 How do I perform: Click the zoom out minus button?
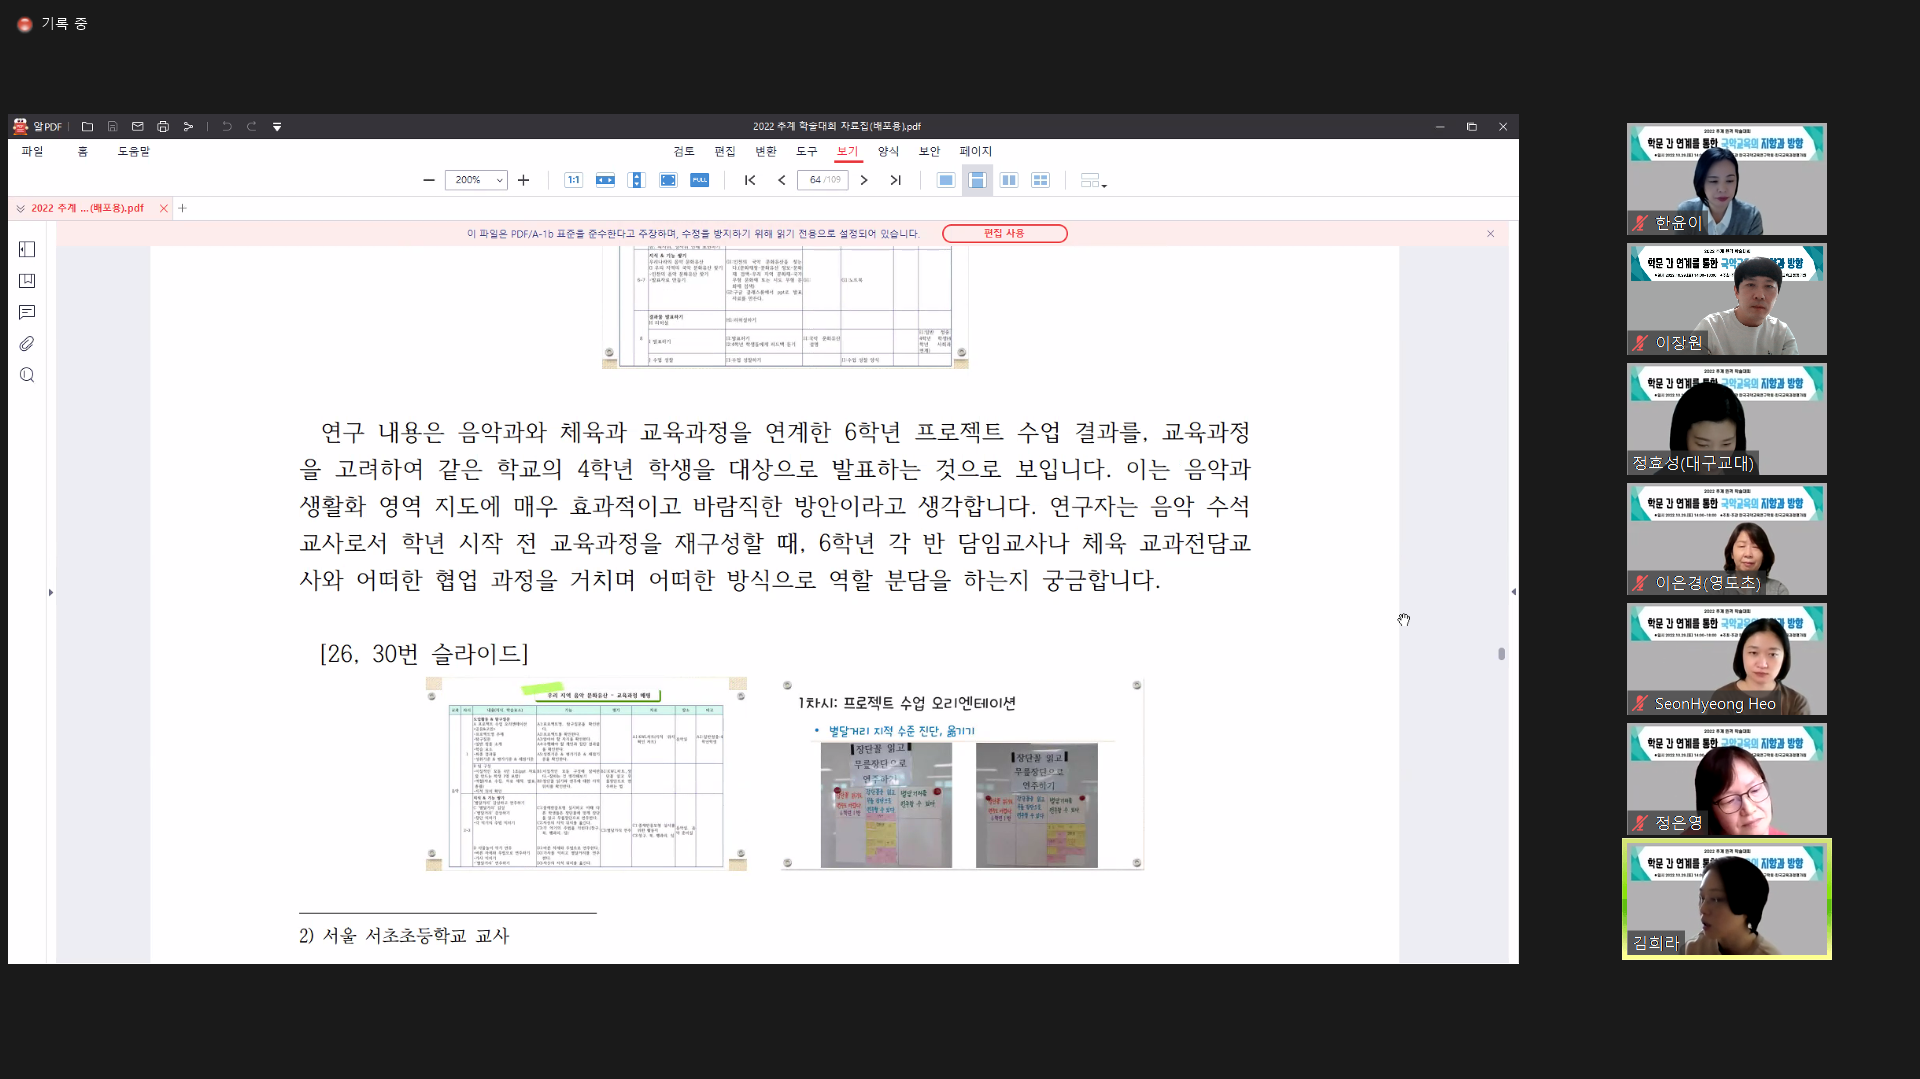coord(429,181)
